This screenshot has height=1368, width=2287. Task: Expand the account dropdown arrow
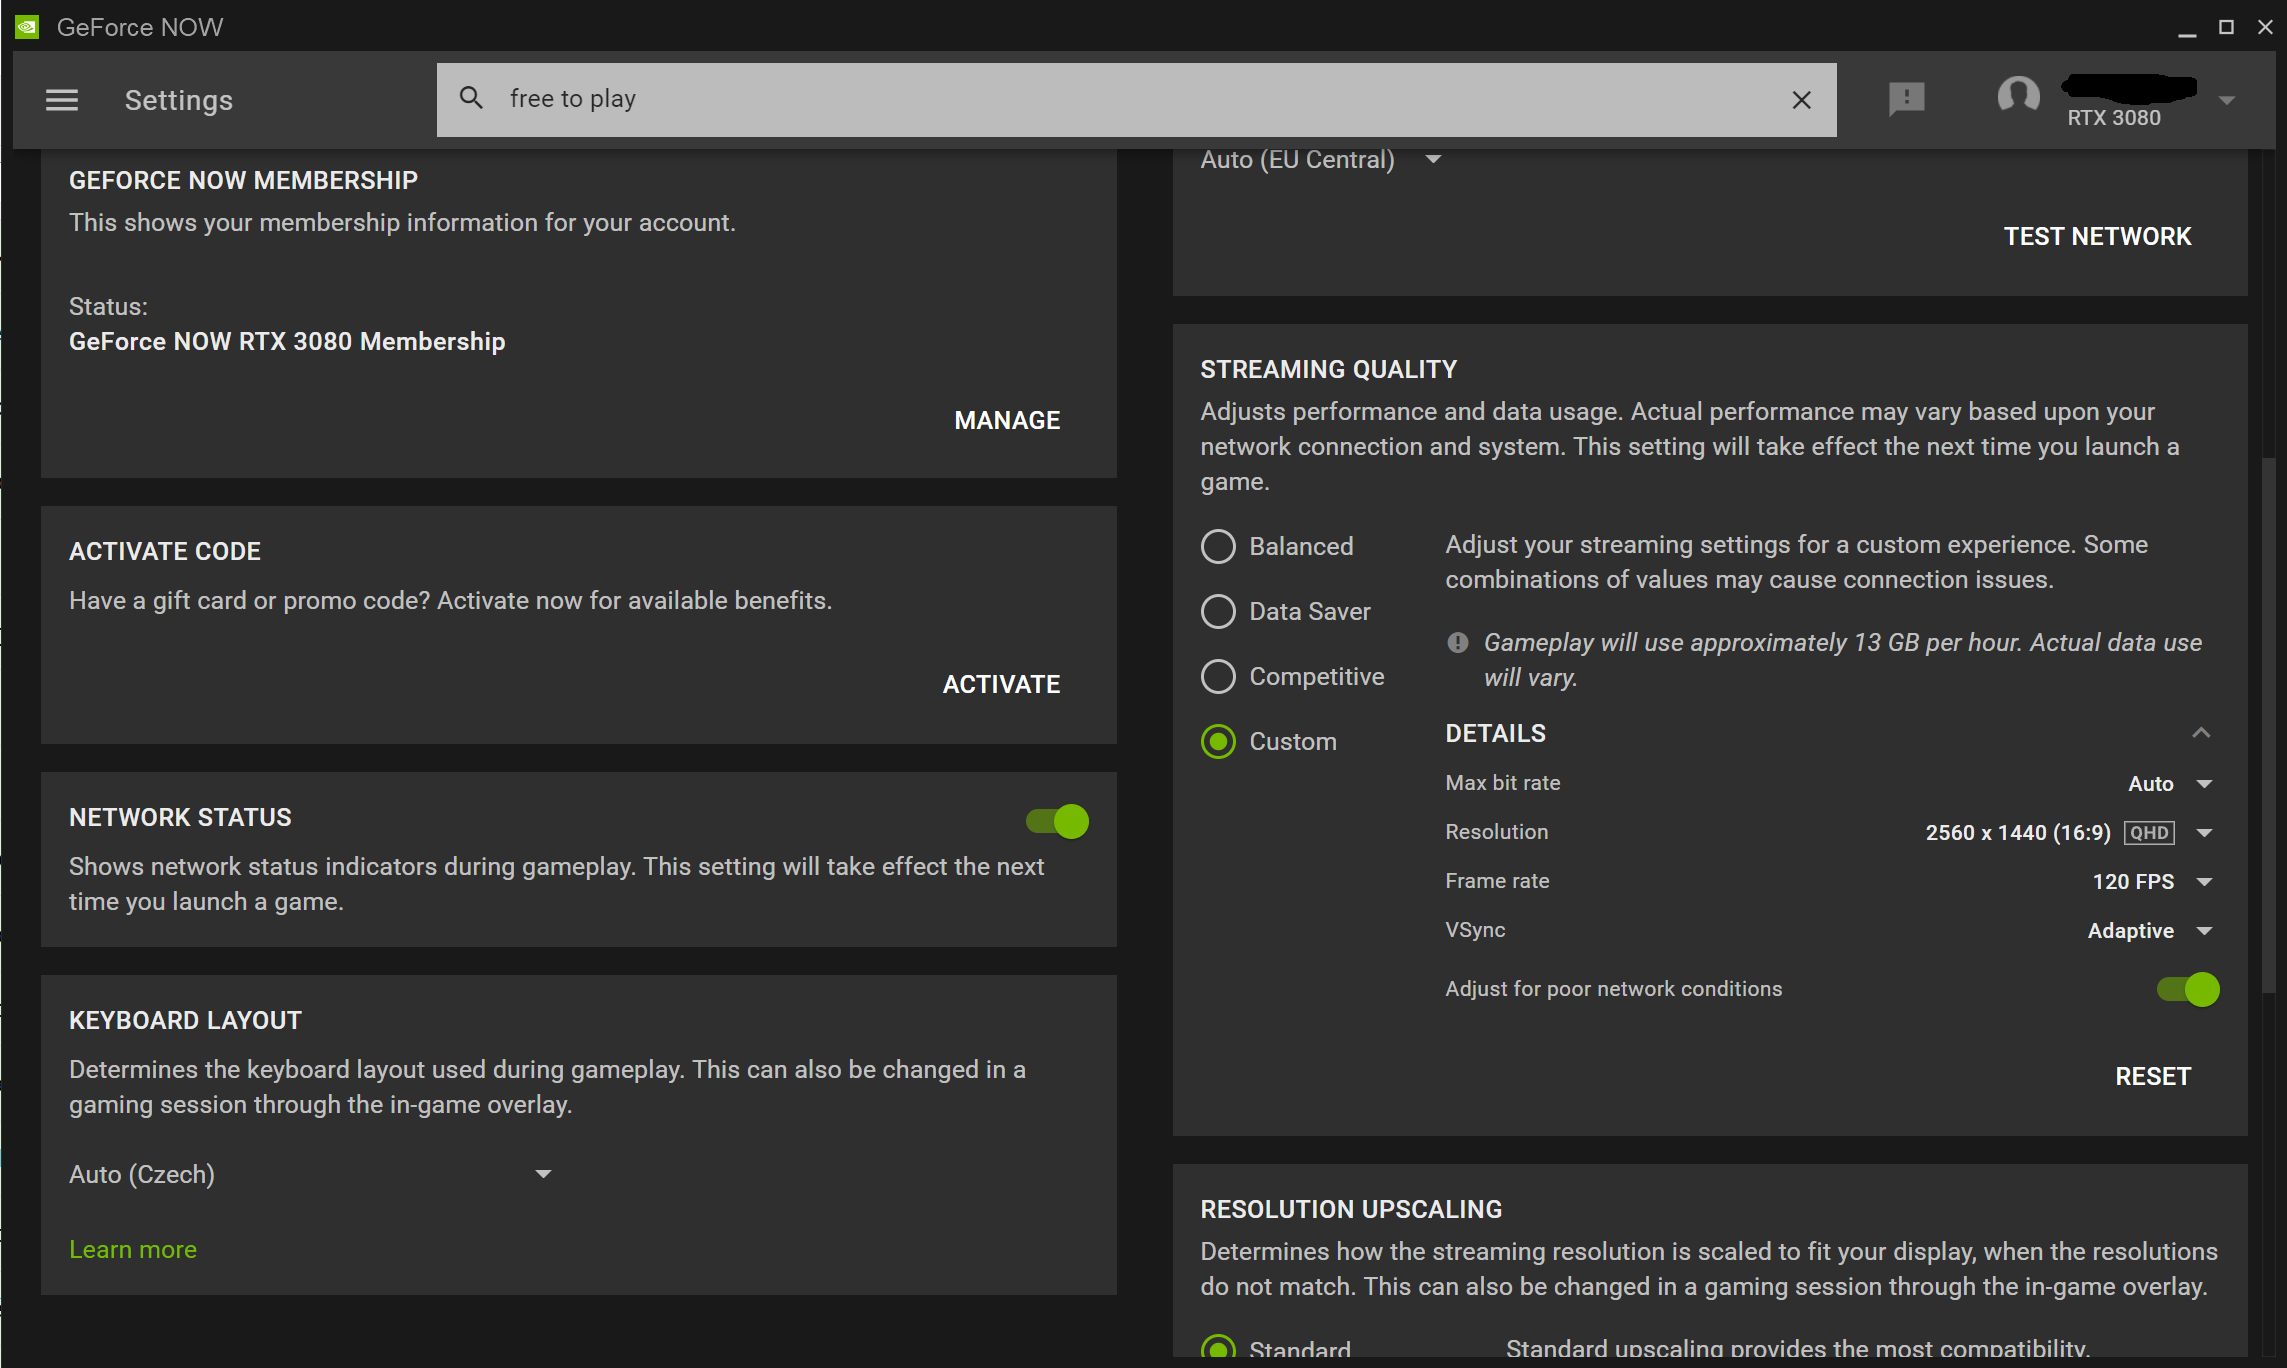pos(2227,100)
